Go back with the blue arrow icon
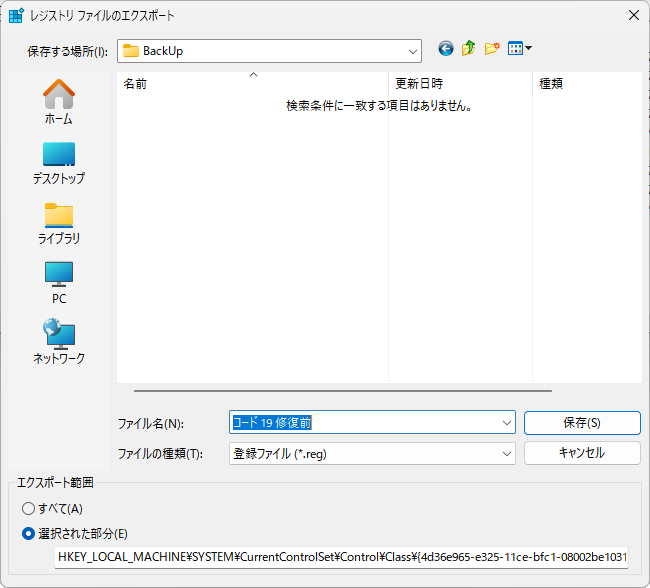 446,49
